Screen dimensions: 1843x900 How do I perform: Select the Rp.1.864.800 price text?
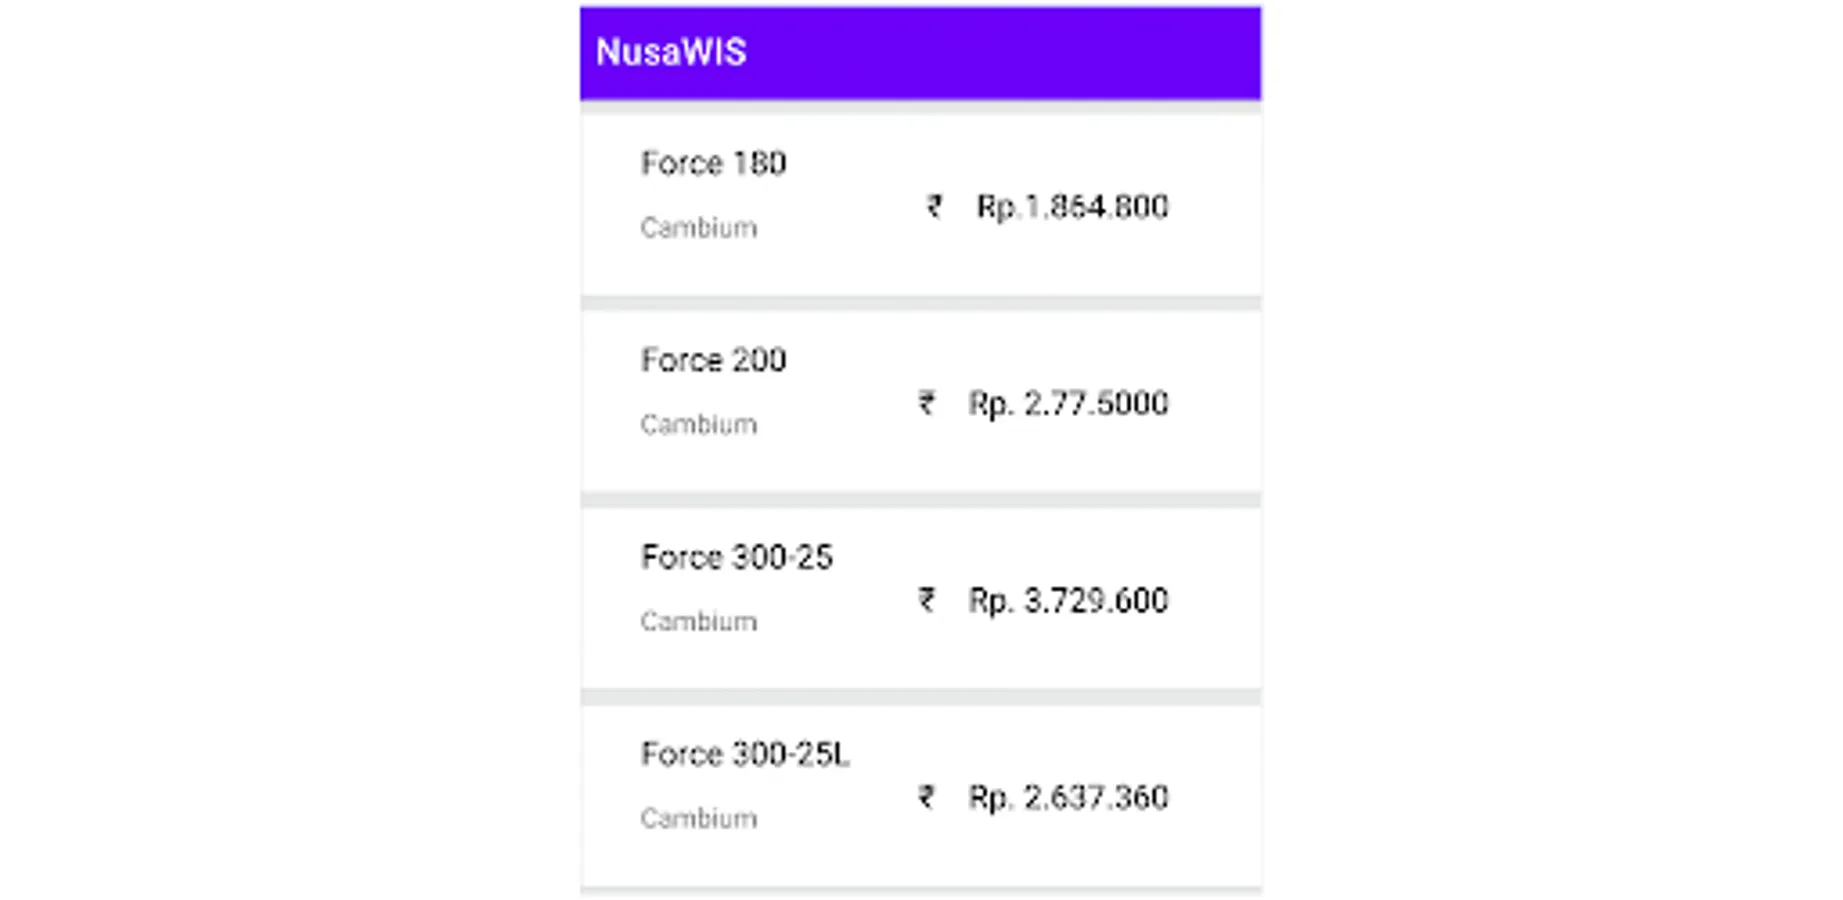tap(1072, 207)
